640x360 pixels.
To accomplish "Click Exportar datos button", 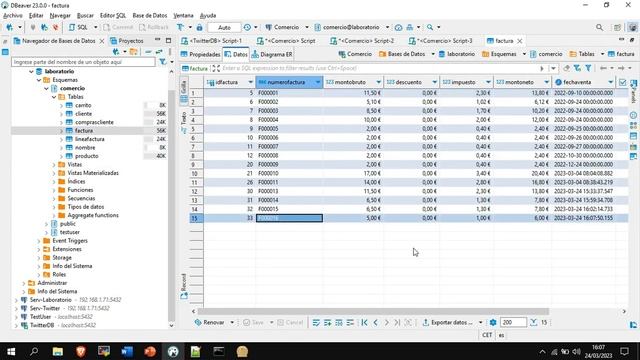I will (x=447, y=322).
